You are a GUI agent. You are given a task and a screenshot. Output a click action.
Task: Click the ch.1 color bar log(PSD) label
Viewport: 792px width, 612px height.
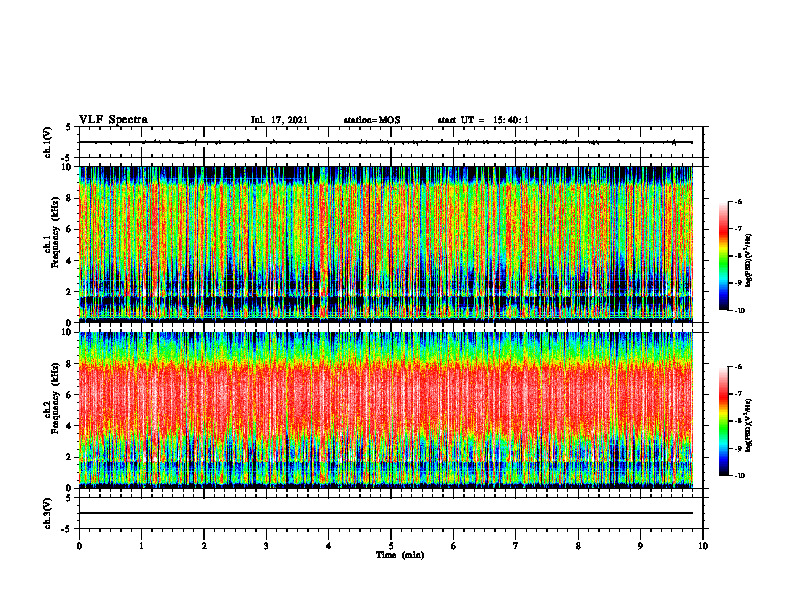750,261
